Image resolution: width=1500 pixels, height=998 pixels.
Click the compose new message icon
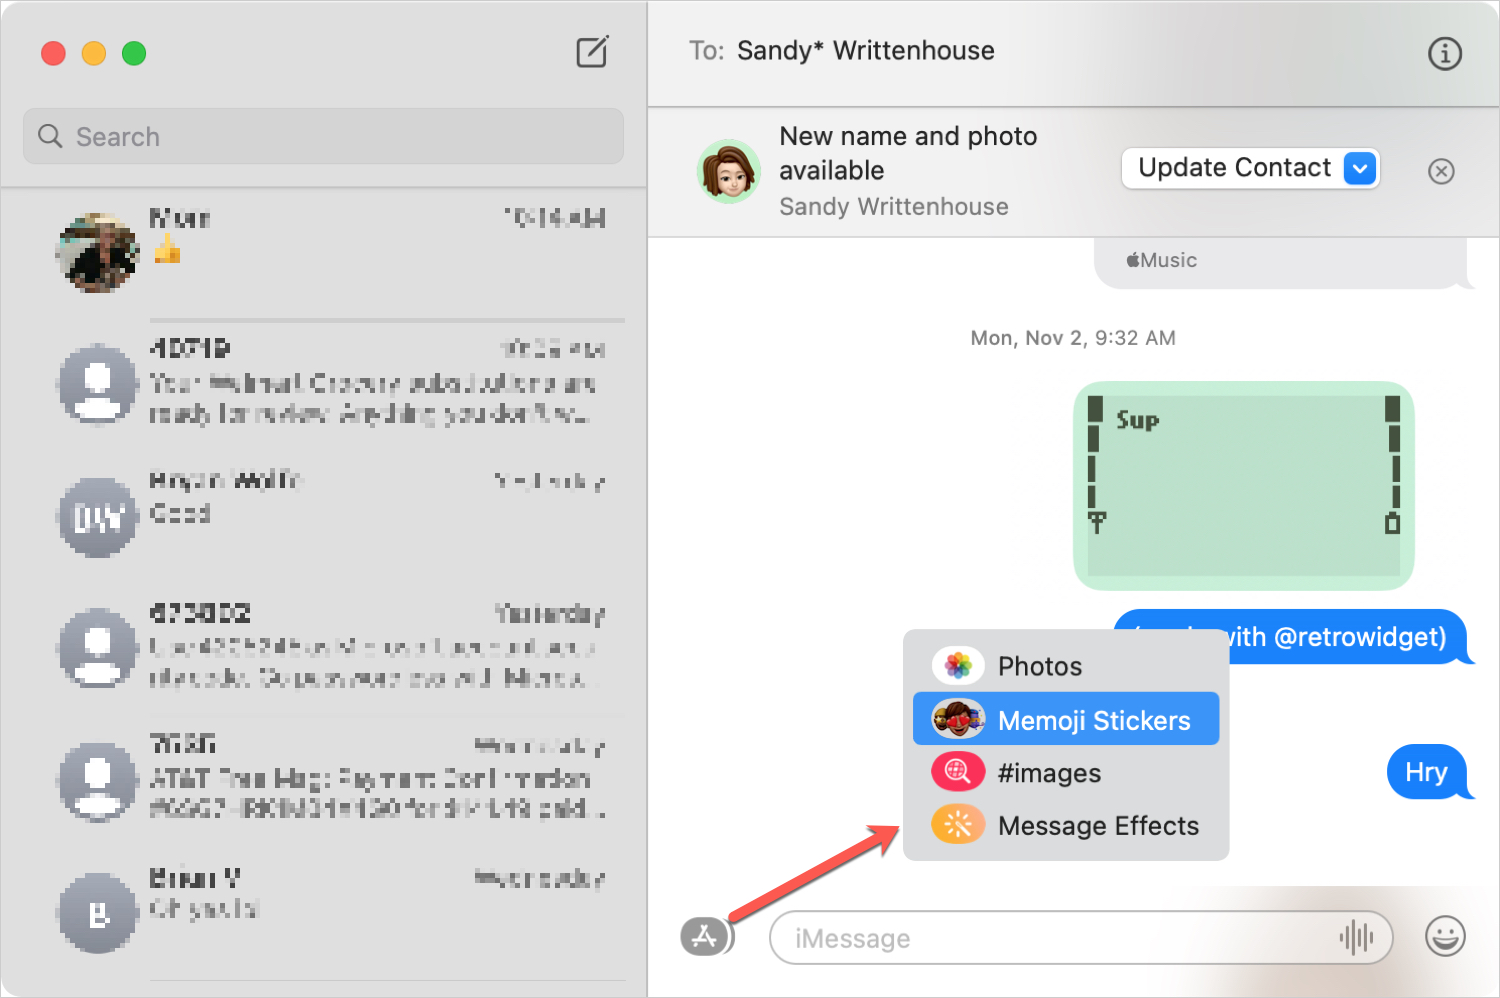click(592, 52)
